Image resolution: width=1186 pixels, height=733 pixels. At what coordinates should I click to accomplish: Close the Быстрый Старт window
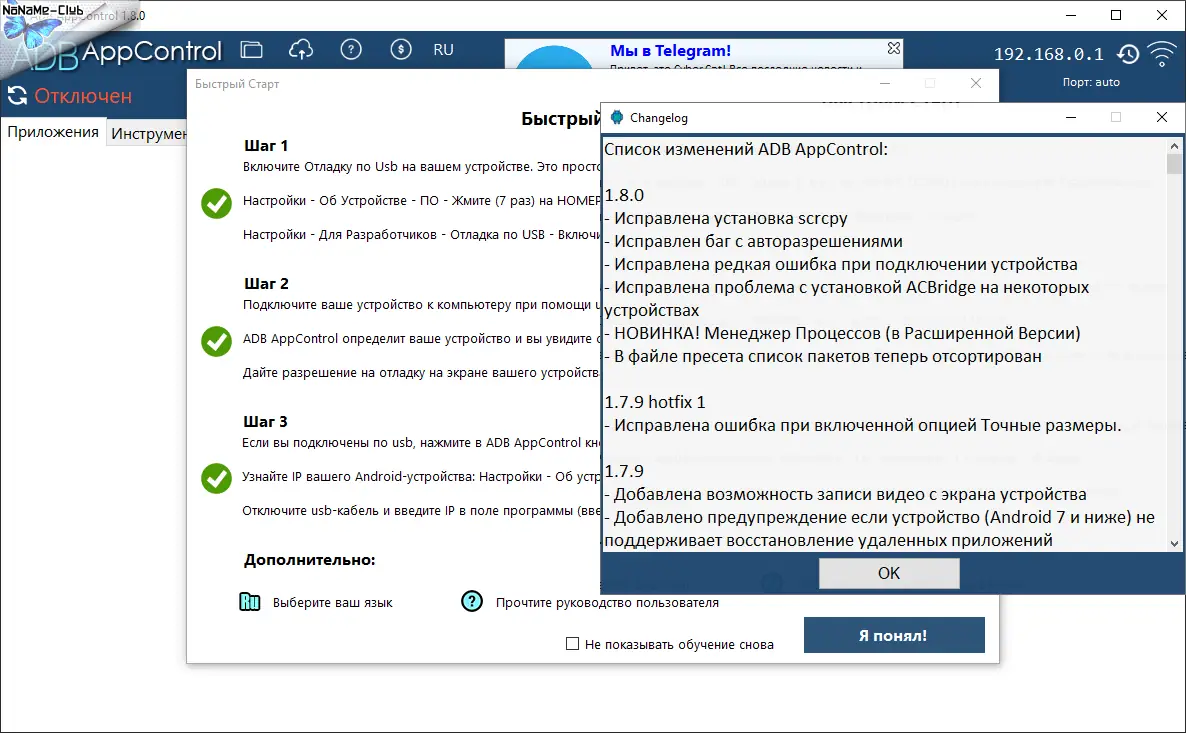[976, 83]
